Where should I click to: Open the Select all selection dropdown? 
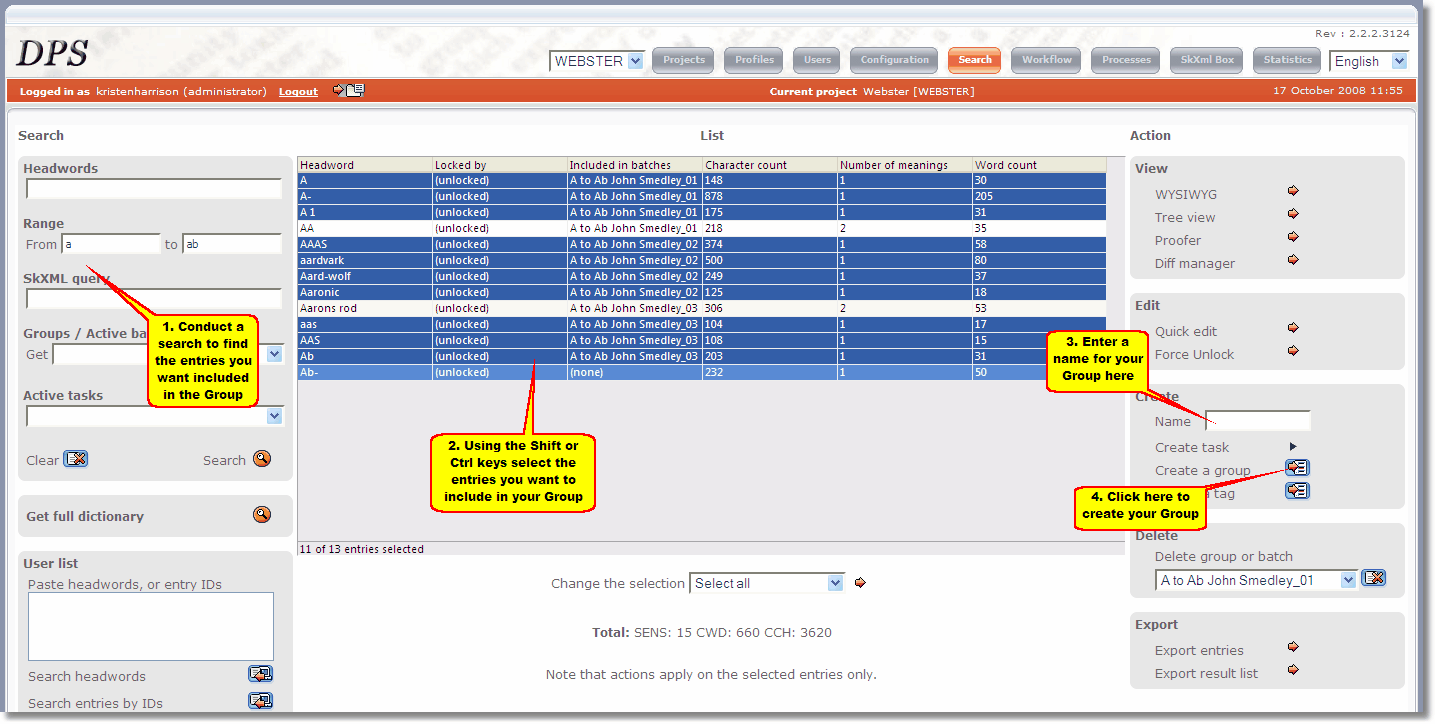(x=767, y=583)
